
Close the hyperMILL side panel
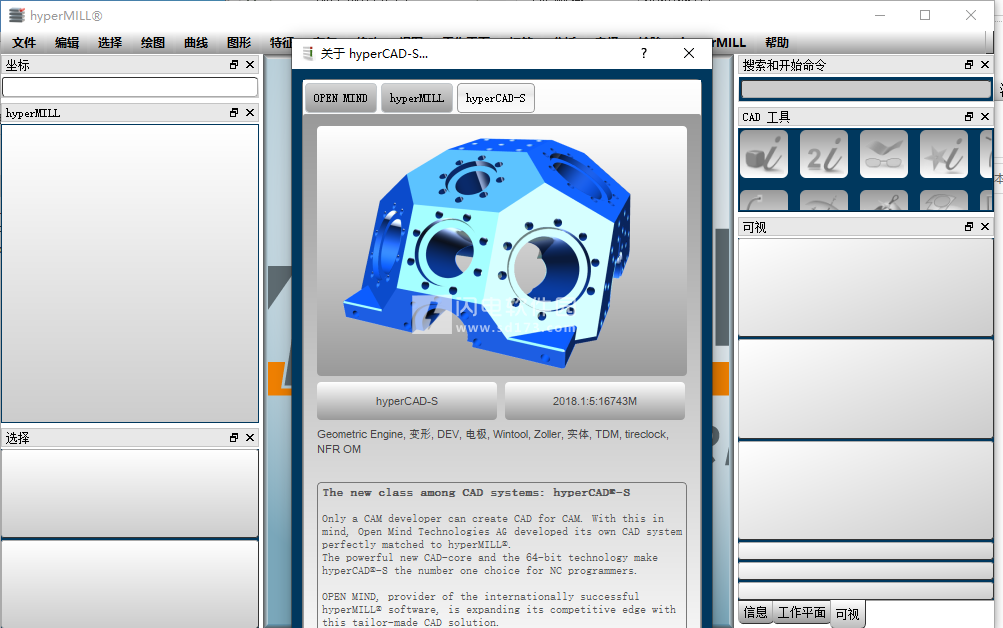tap(250, 113)
